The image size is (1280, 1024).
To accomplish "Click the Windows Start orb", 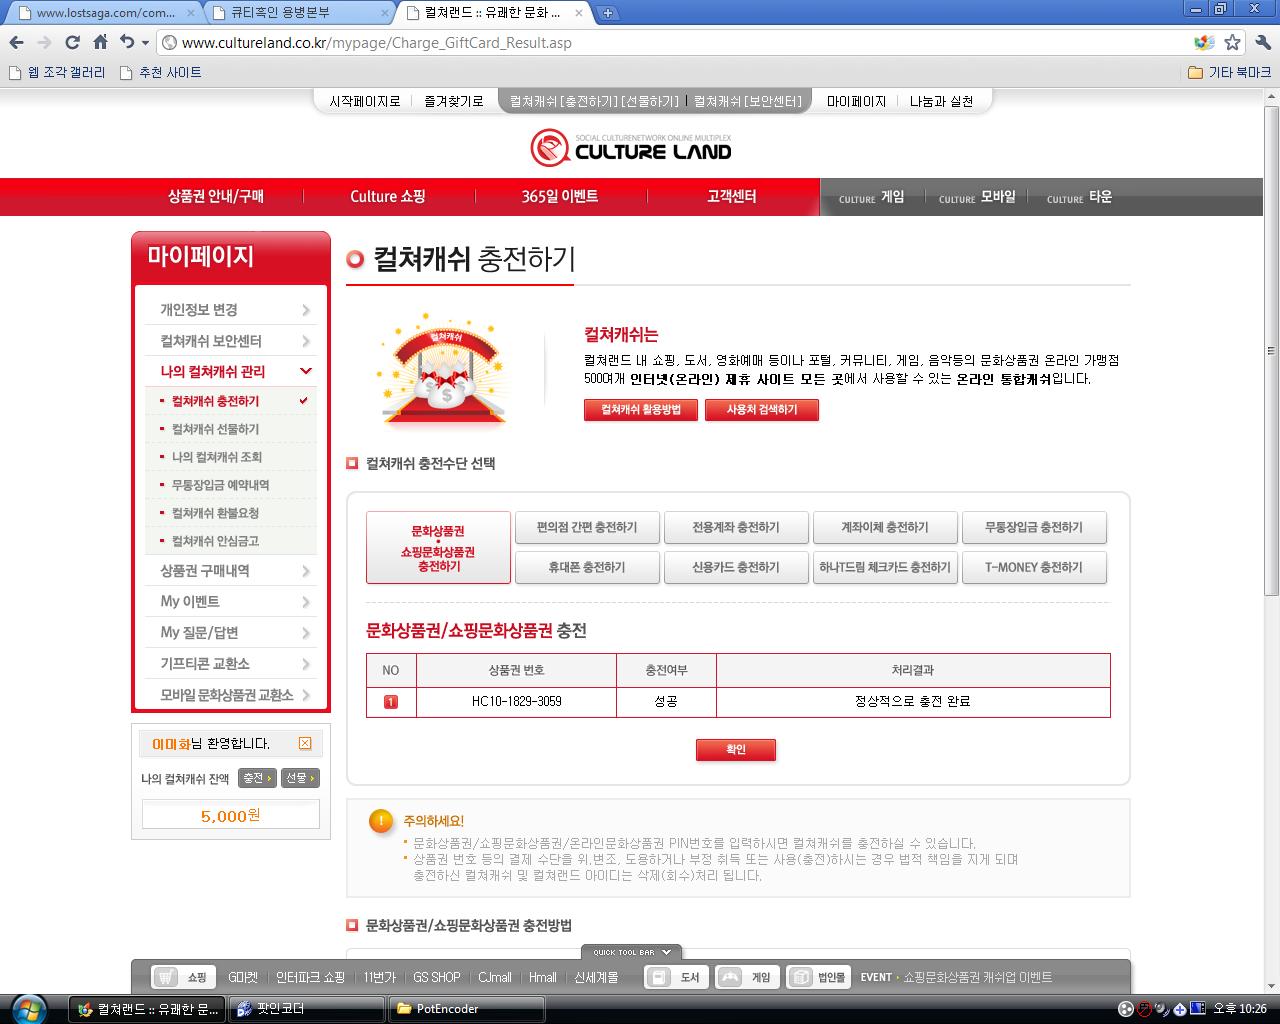I will coord(27,1007).
